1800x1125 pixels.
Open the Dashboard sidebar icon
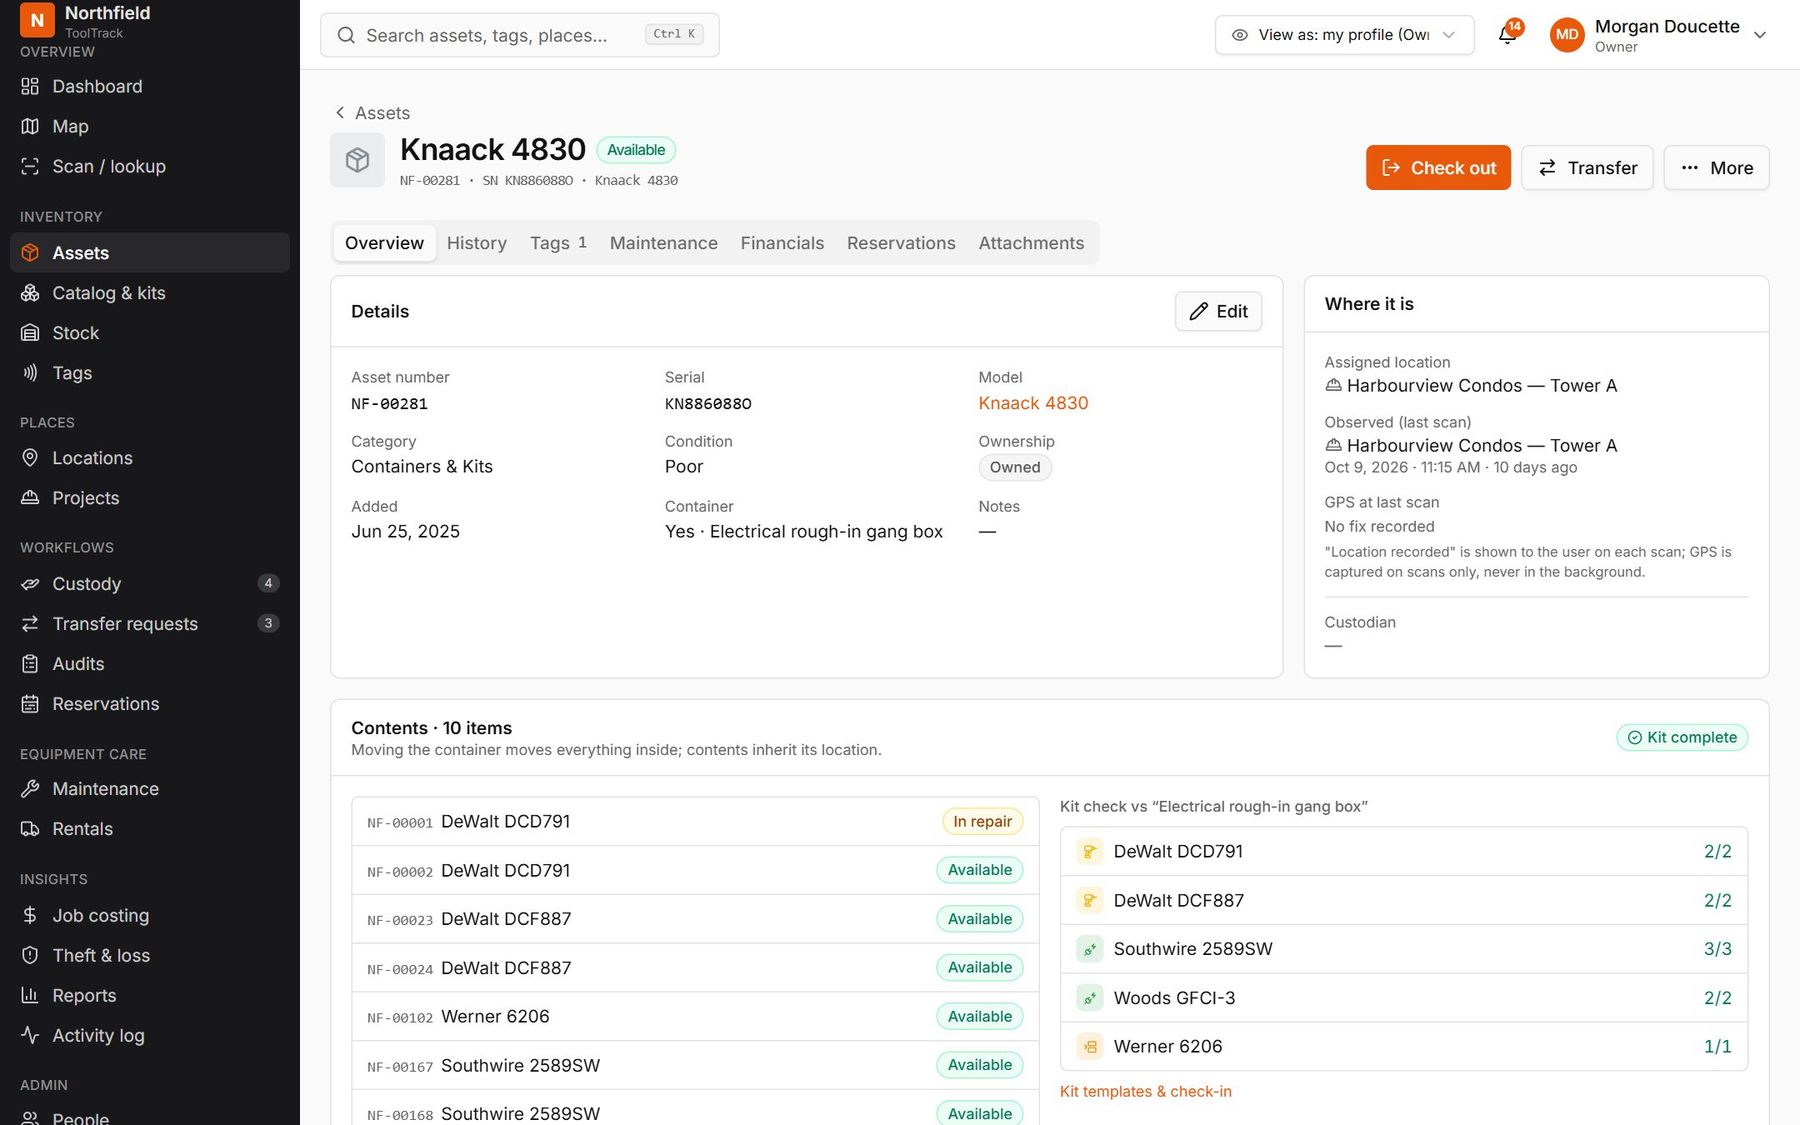(30, 86)
